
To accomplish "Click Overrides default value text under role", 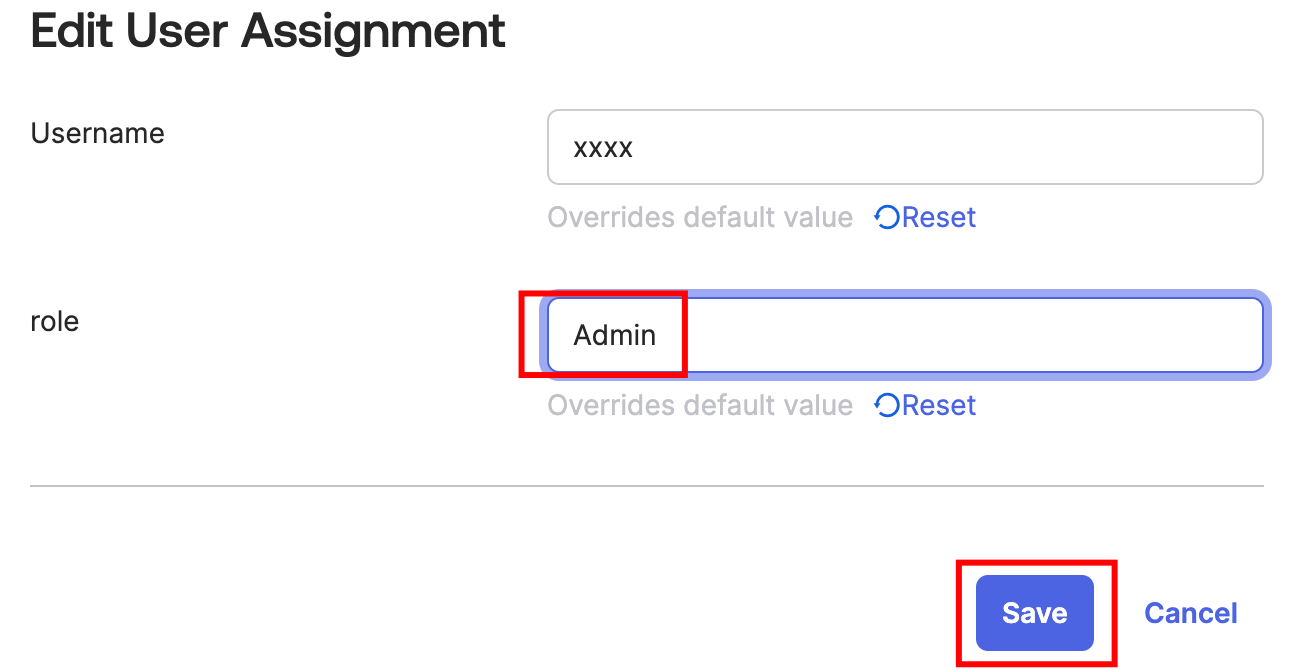I will coord(700,405).
